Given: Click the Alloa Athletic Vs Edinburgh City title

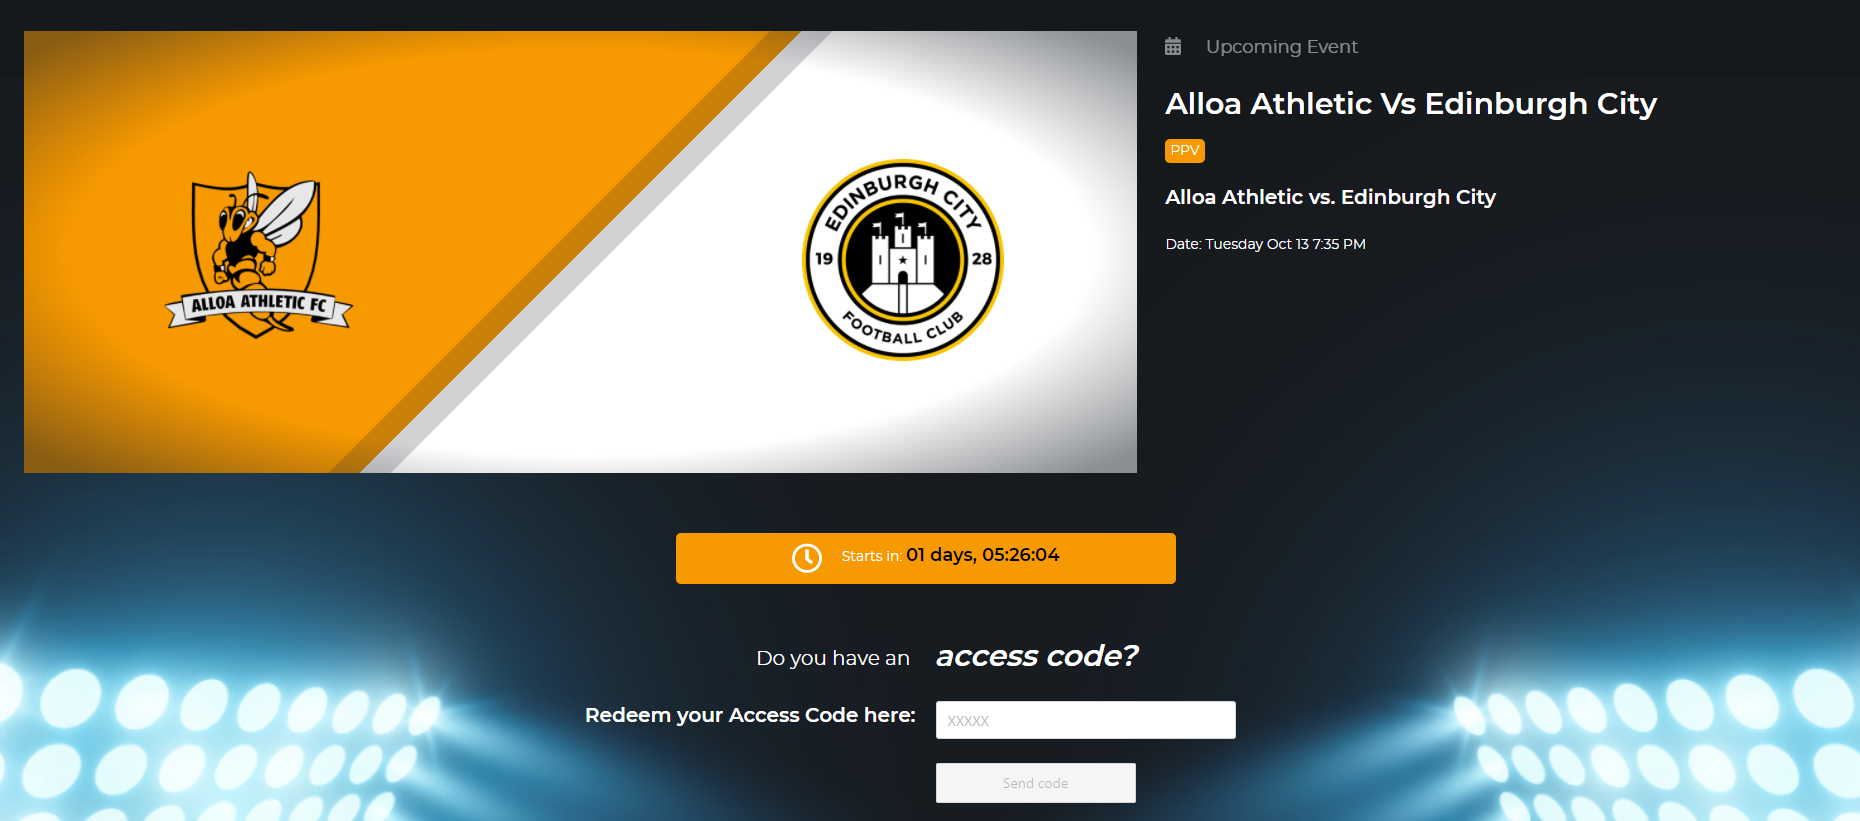Looking at the screenshot, I should (1410, 103).
